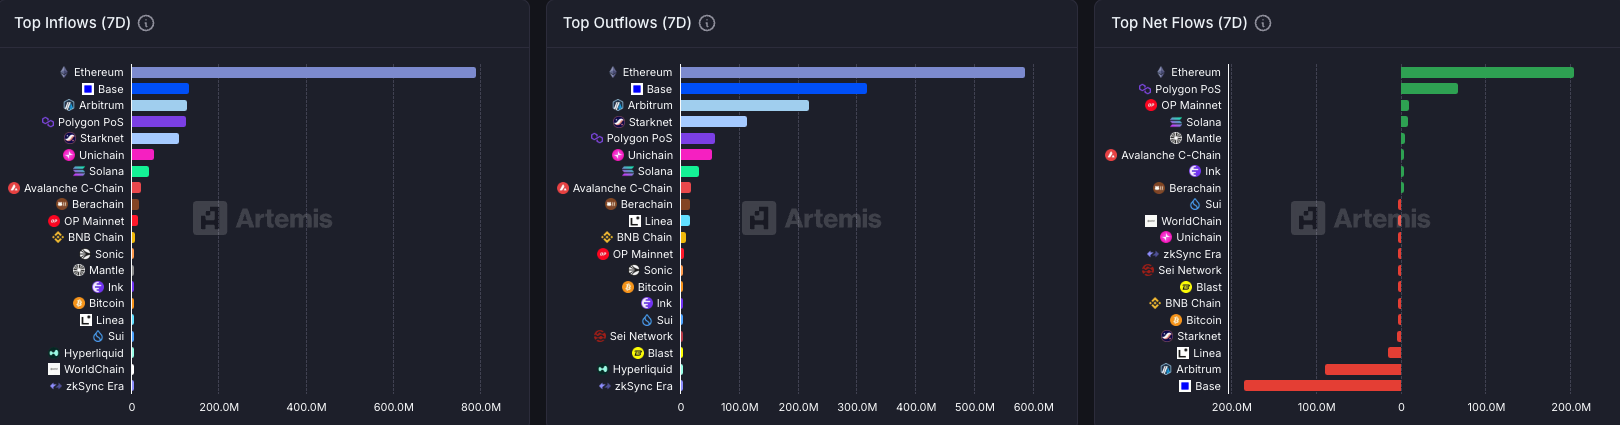Viewport: 1620px width, 425px height.
Task: Select blue Base bar in Top Inflows chart
Action: point(160,89)
